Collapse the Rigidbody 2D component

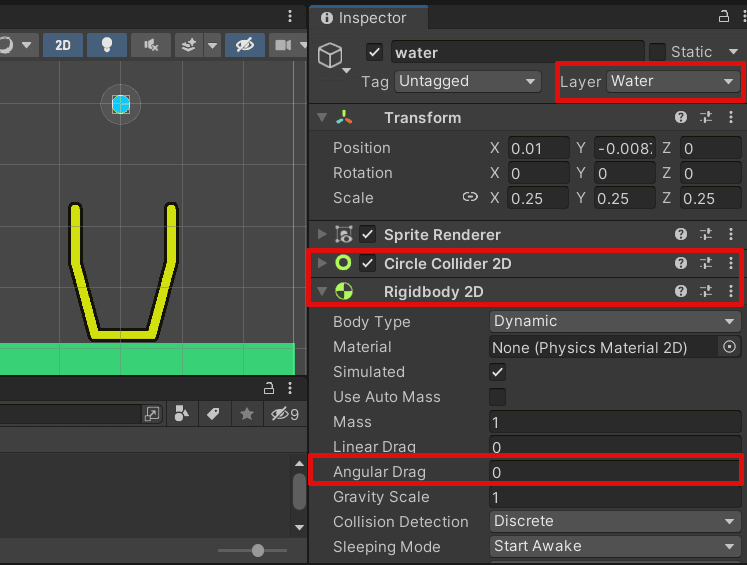(x=322, y=291)
